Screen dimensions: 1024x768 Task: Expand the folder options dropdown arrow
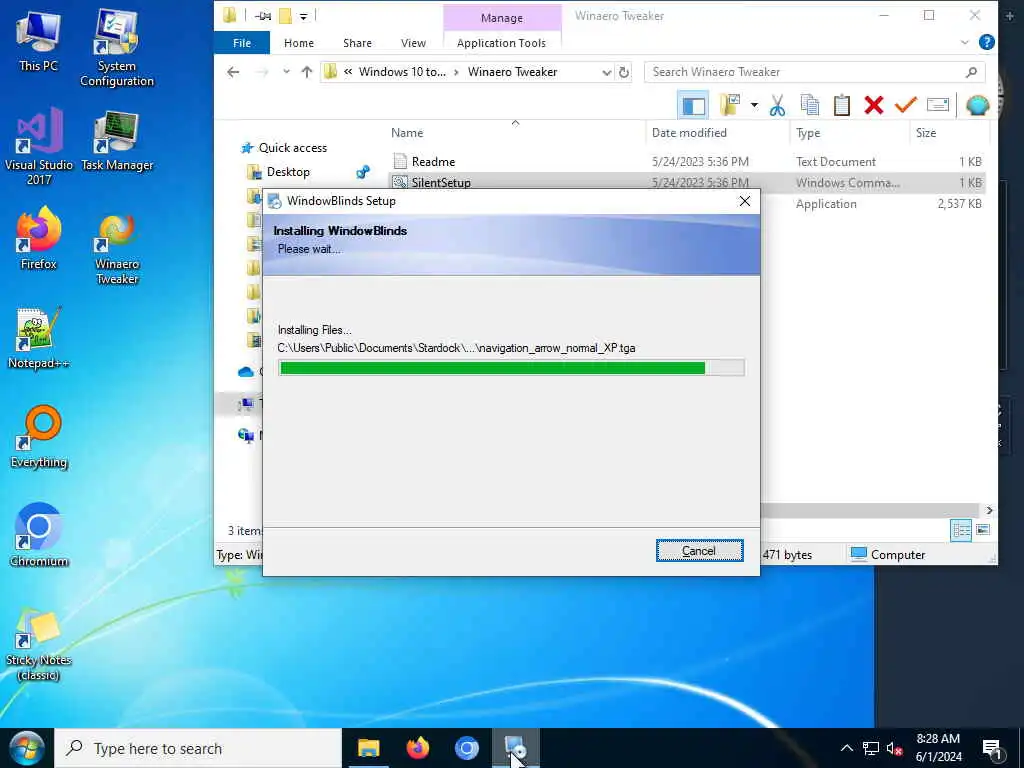pos(754,105)
